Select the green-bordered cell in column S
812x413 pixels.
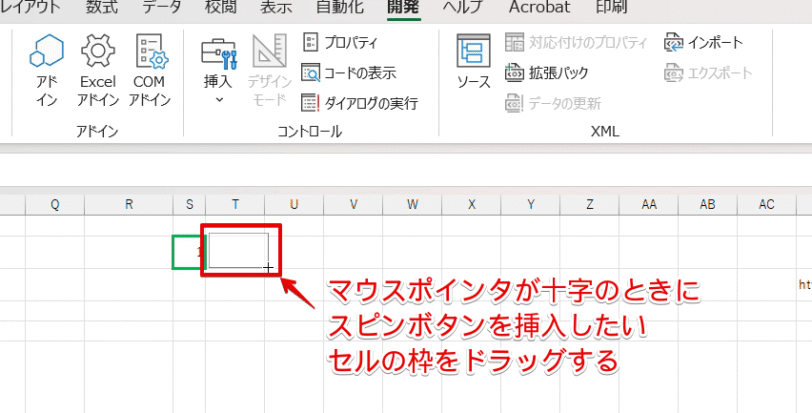coord(186,252)
